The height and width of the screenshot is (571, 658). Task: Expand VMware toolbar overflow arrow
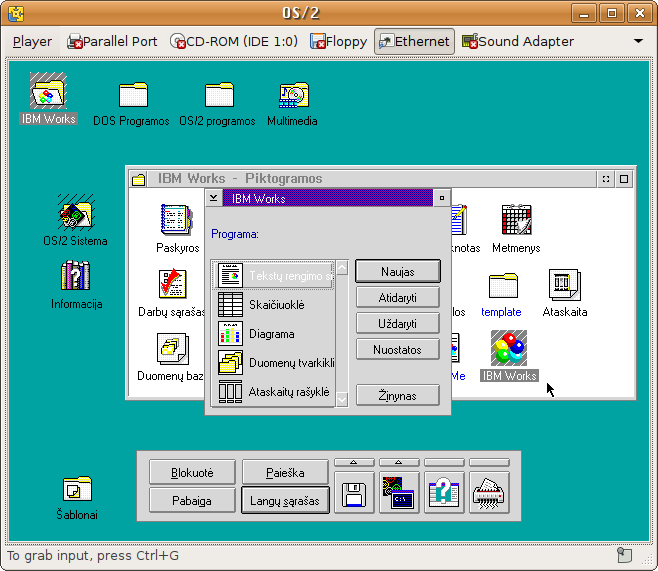pyautogui.click(x=638, y=41)
